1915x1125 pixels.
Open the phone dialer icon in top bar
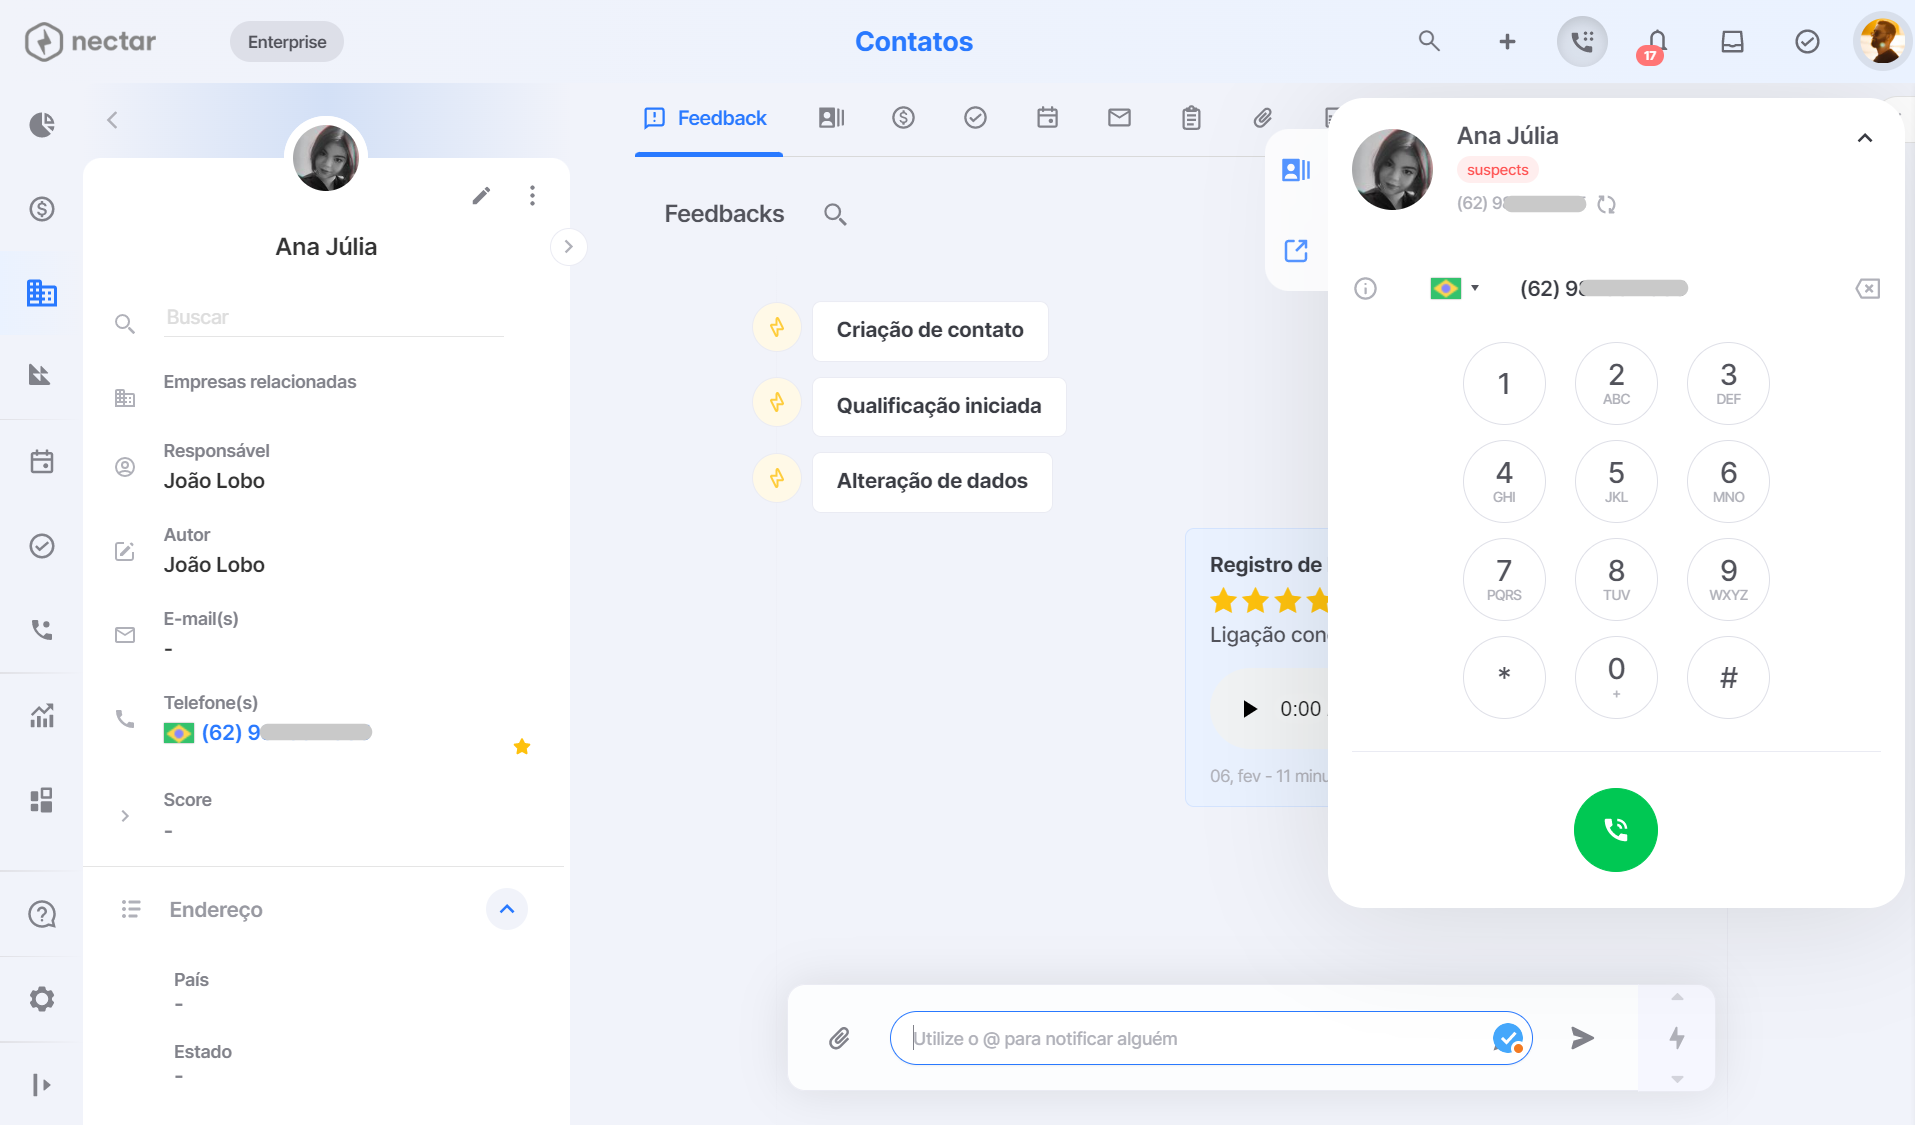point(1582,42)
